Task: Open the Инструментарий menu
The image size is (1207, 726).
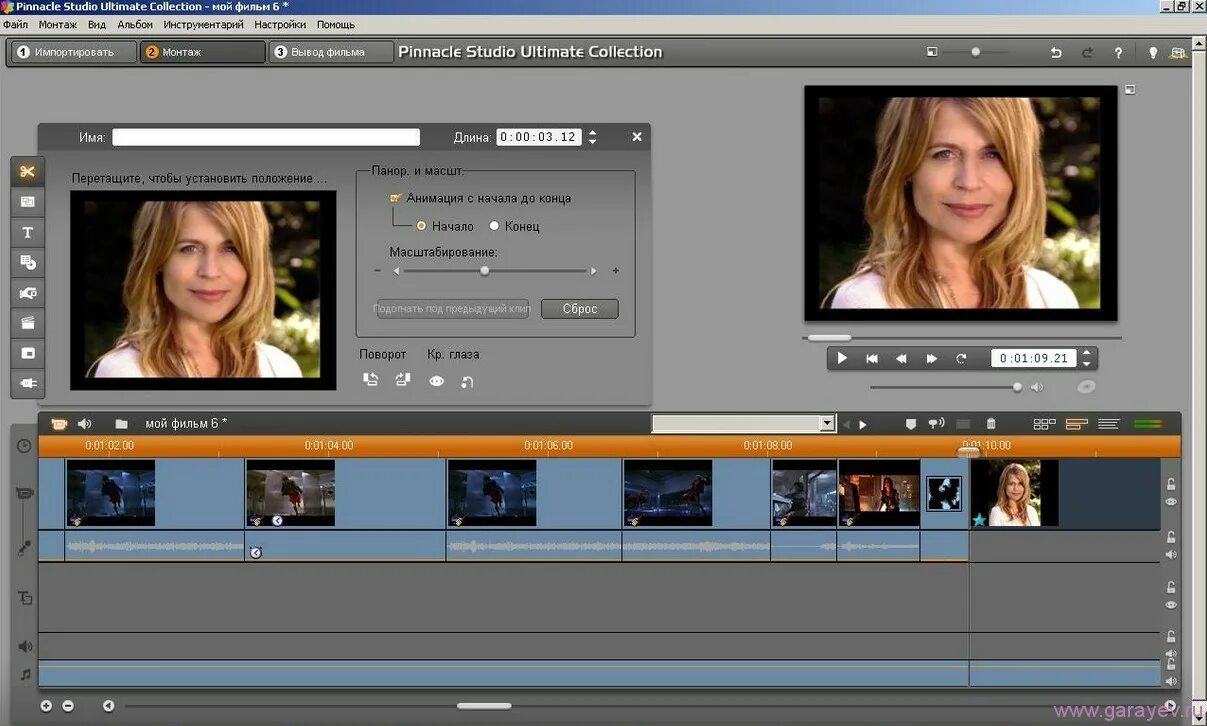Action: point(204,24)
